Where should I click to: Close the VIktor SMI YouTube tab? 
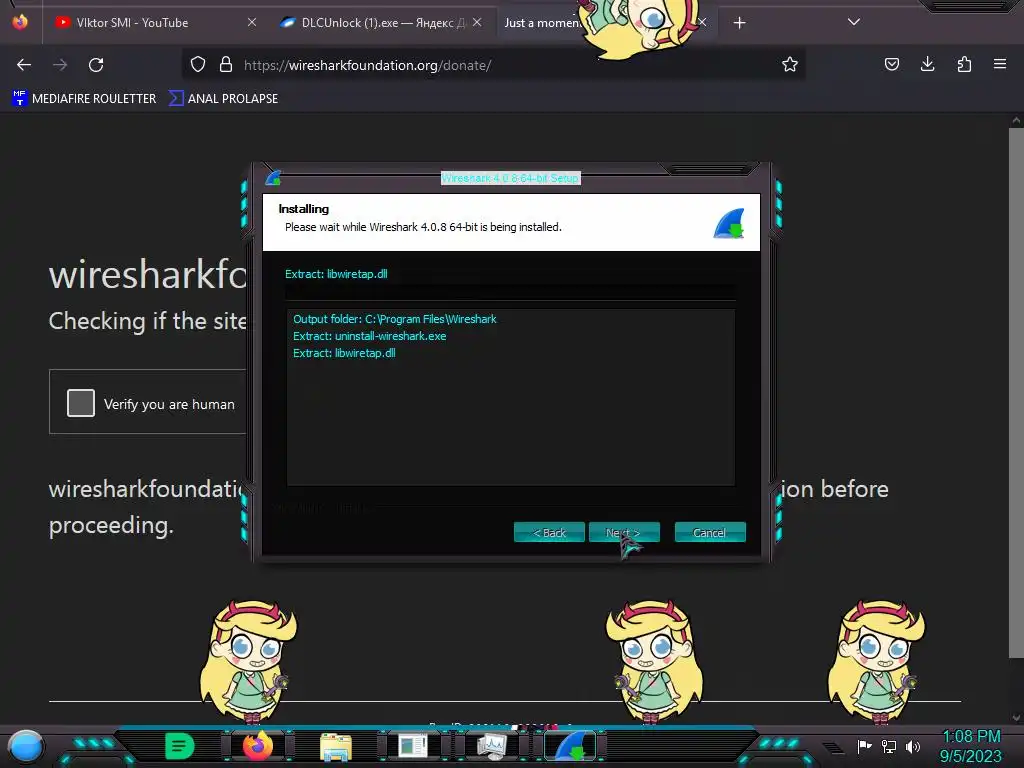pyautogui.click(x=251, y=22)
